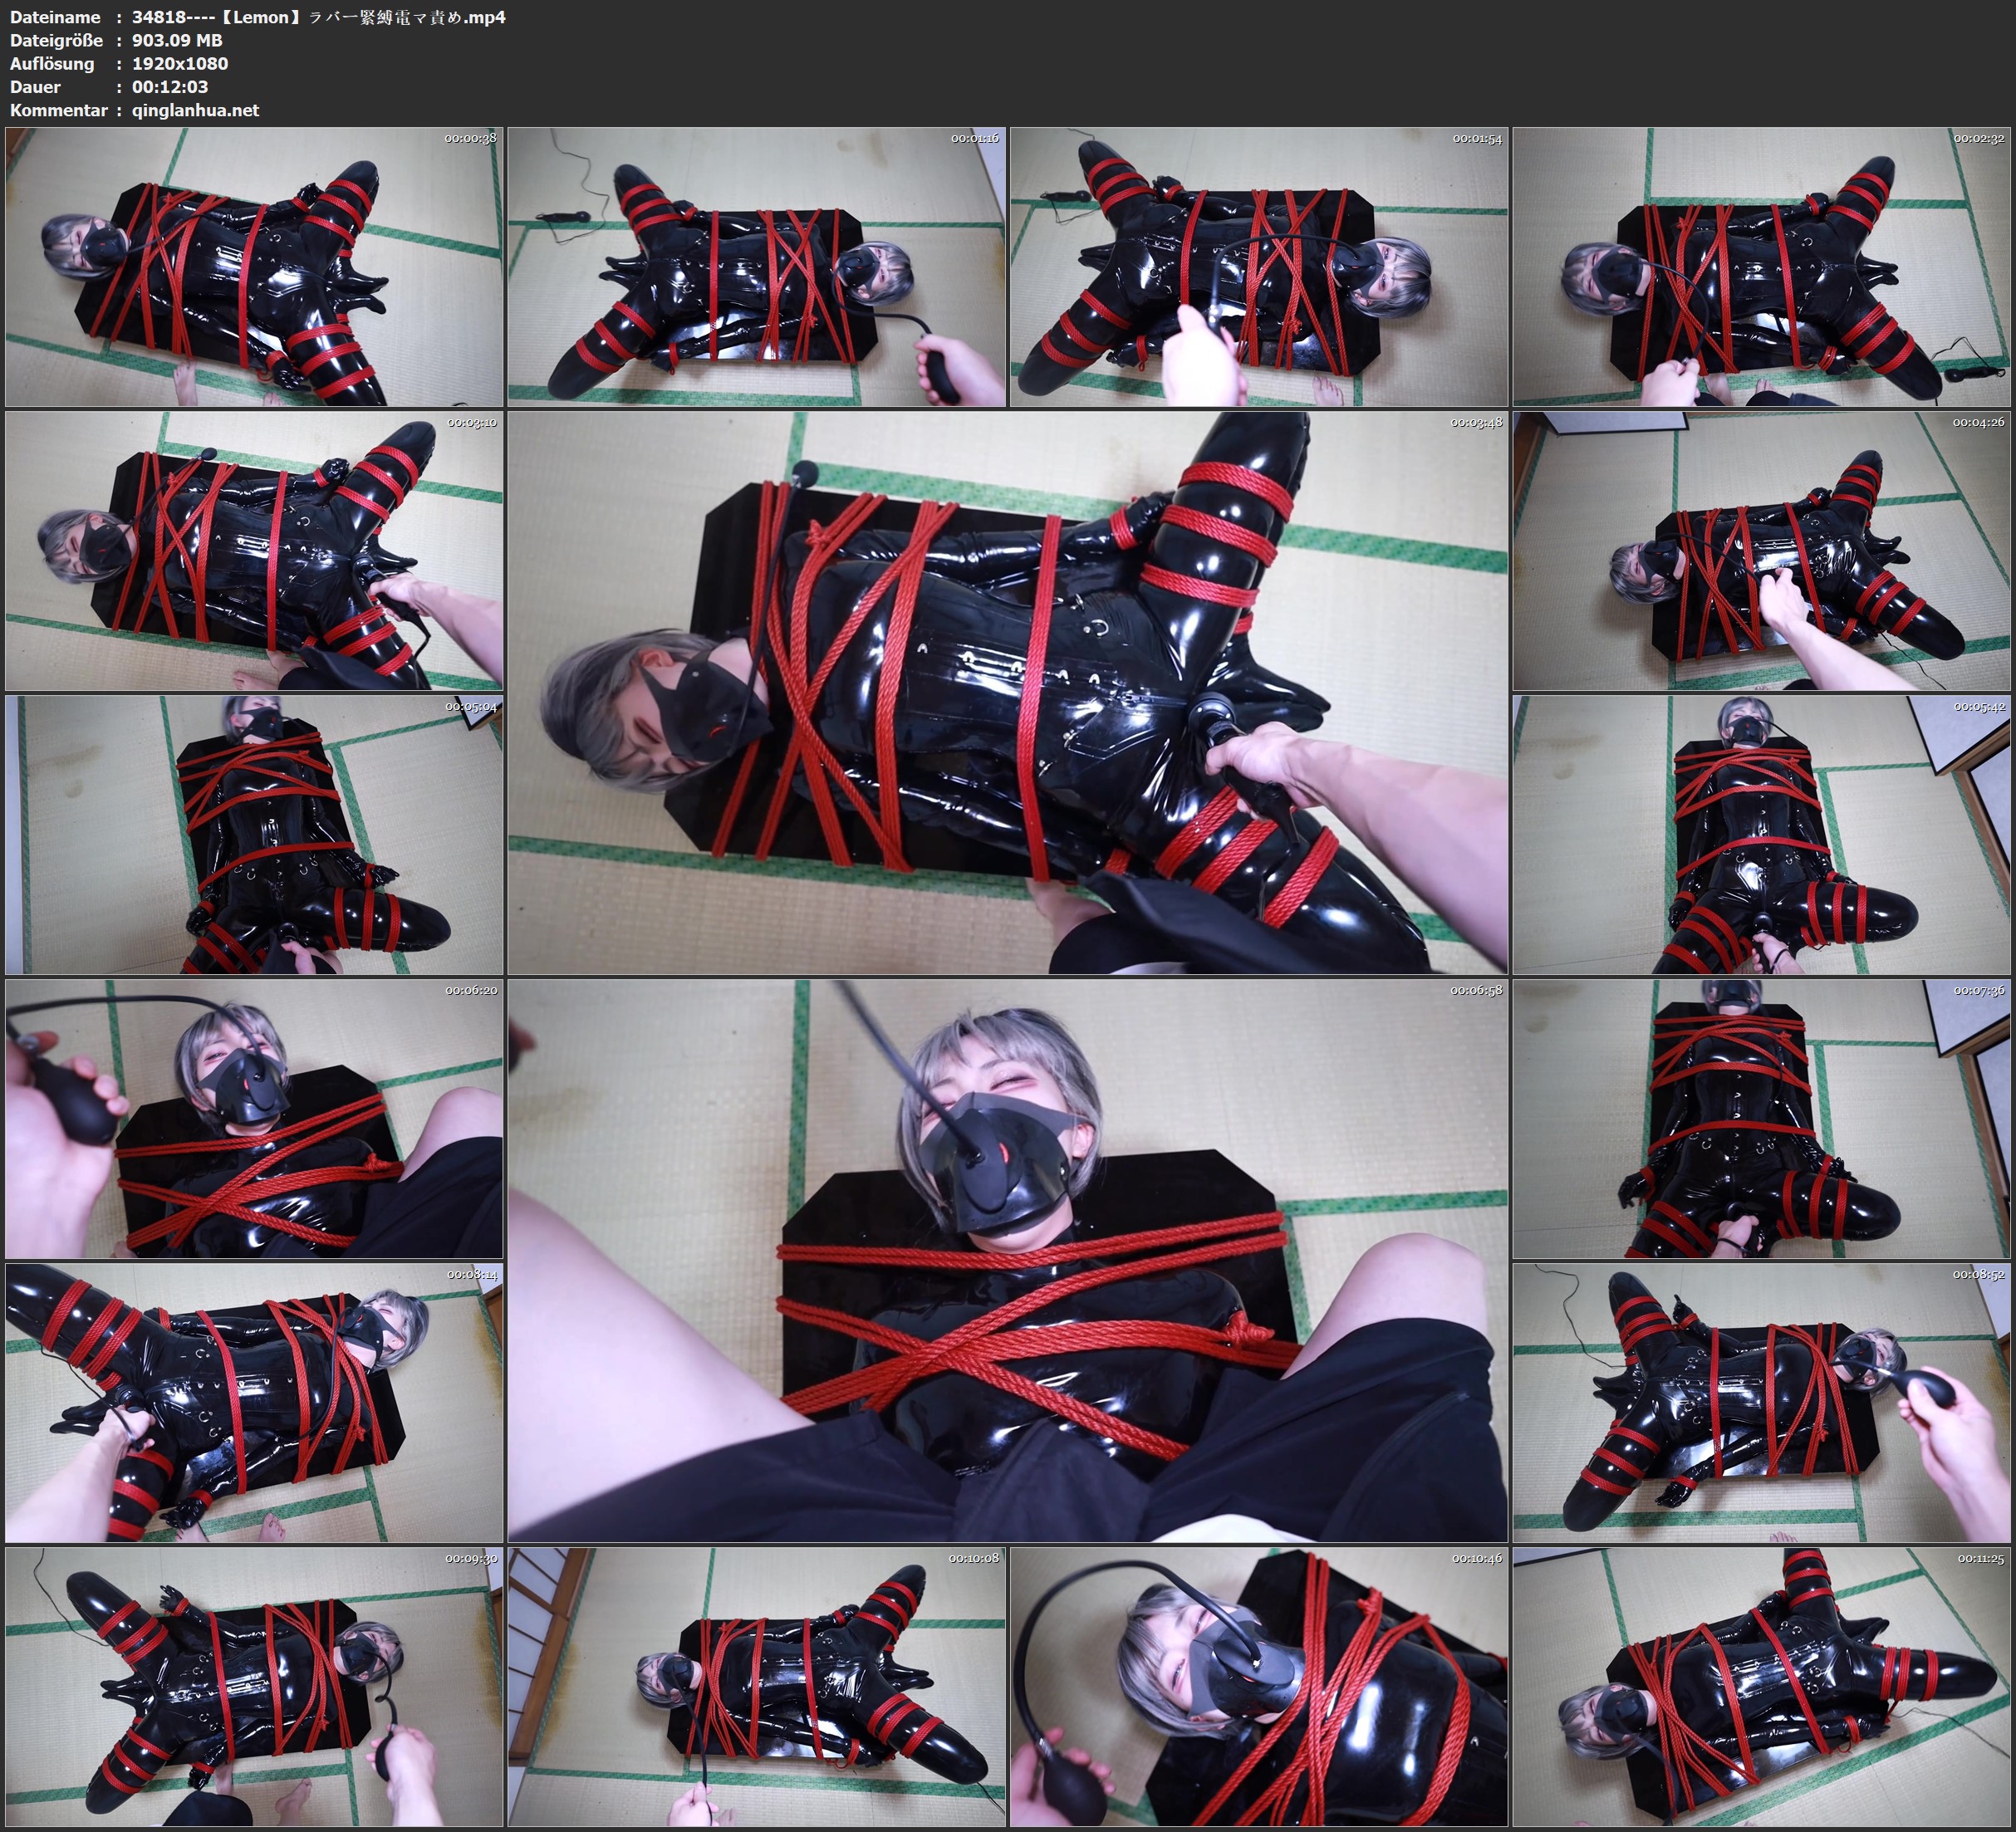
Task: Click the frame labeled 00:10:08
Action: (x=756, y=1687)
